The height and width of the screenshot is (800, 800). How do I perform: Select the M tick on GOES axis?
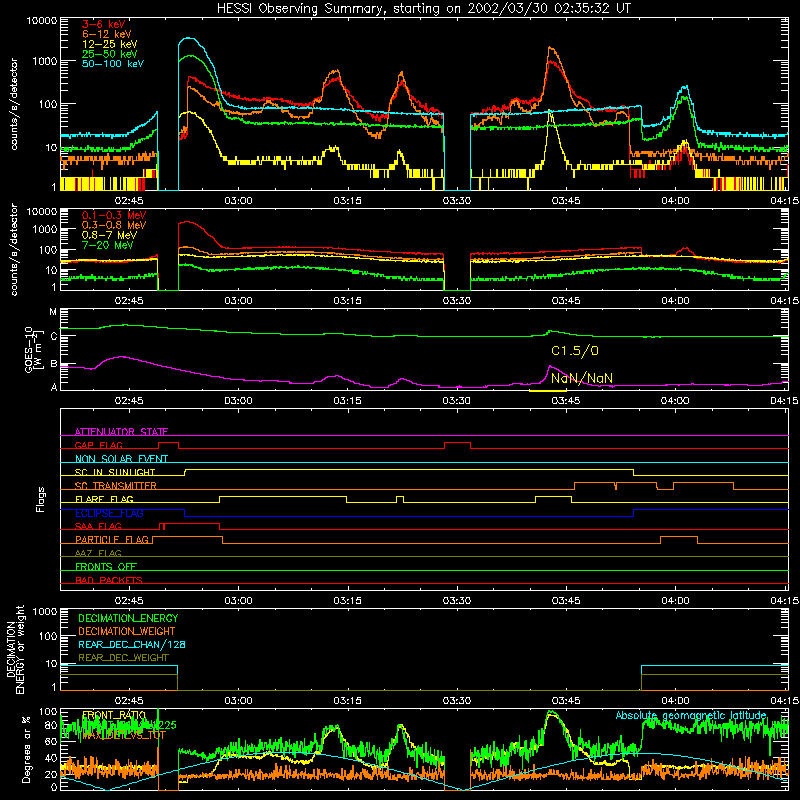tap(53, 312)
